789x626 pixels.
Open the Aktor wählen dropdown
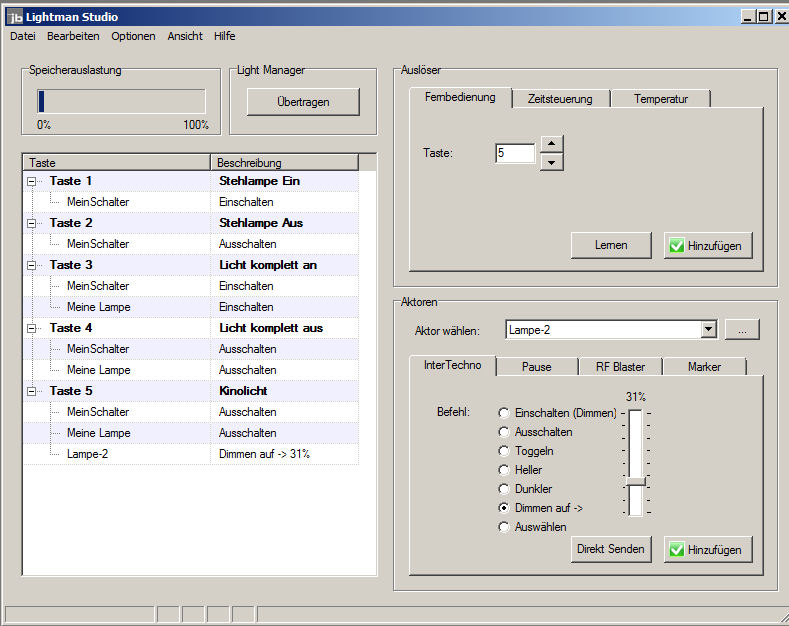(x=708, y=329)
